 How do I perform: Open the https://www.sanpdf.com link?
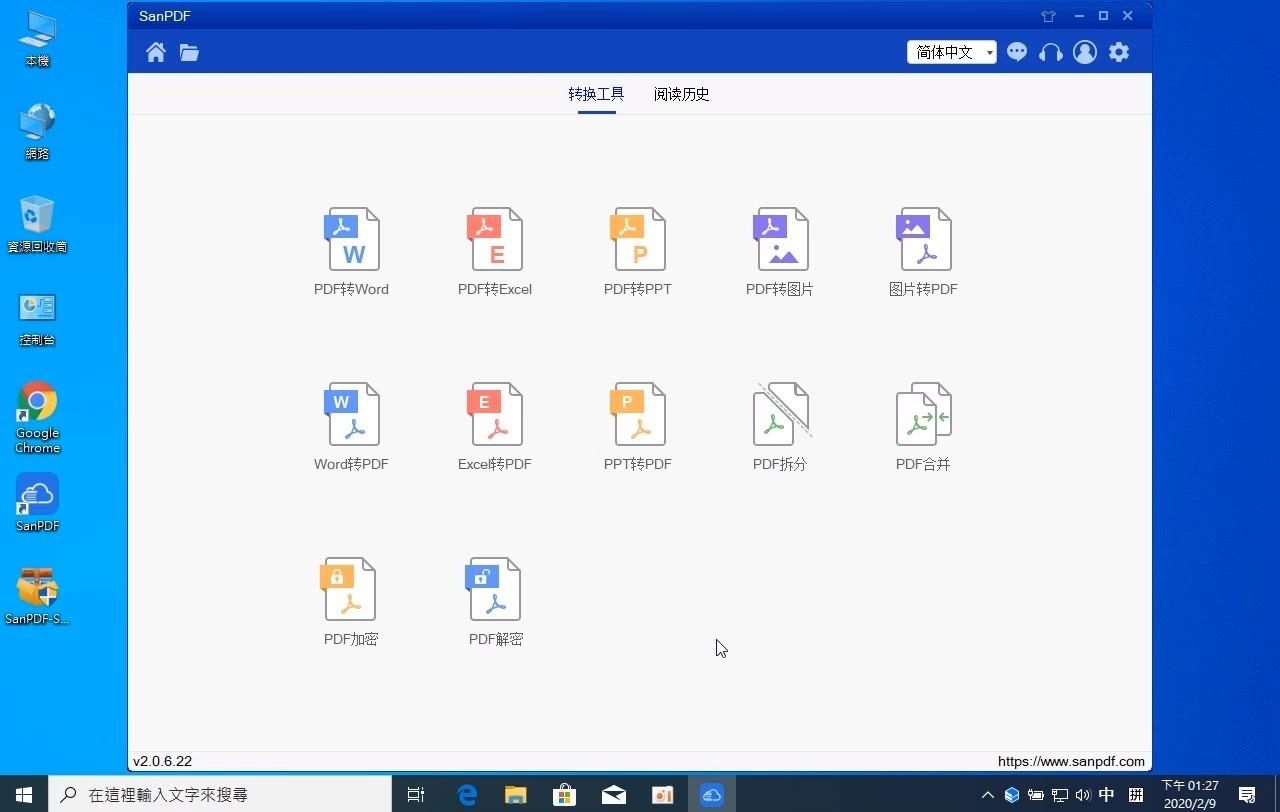pos(1071,761)
